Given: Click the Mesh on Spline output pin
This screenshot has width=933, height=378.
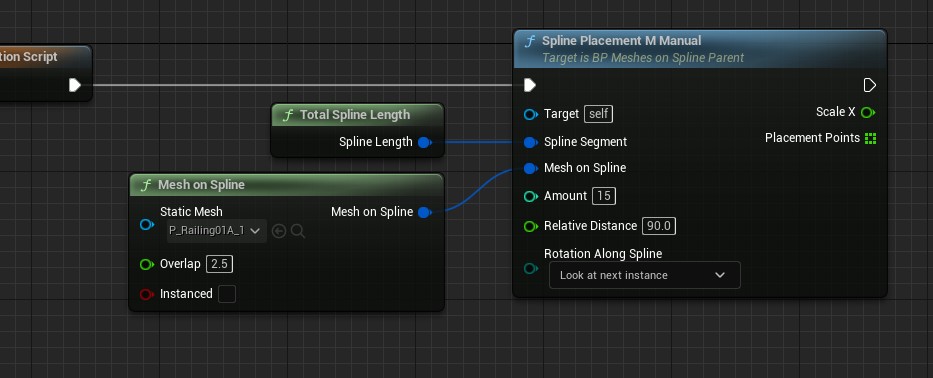Looking at the screenshot, I should (424, 212).
